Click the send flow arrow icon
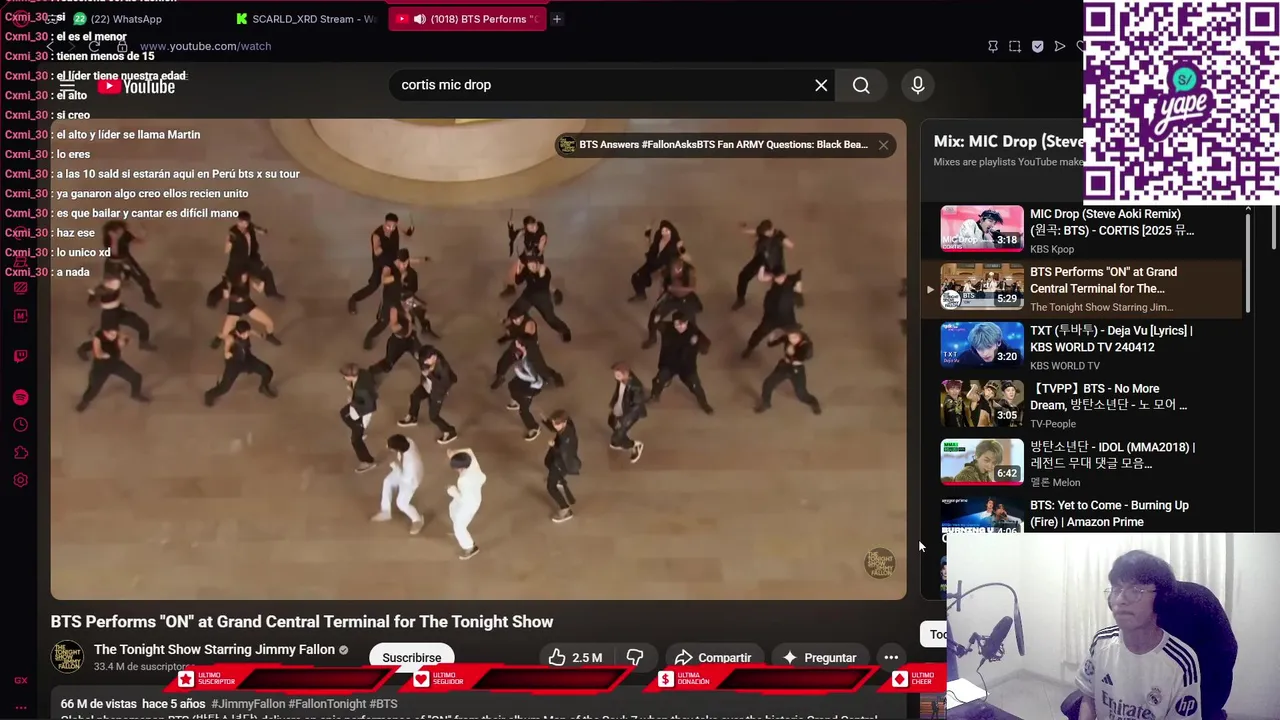Image resolution: width=1280 pixels, height=720 pixels. coord(1059,46)
